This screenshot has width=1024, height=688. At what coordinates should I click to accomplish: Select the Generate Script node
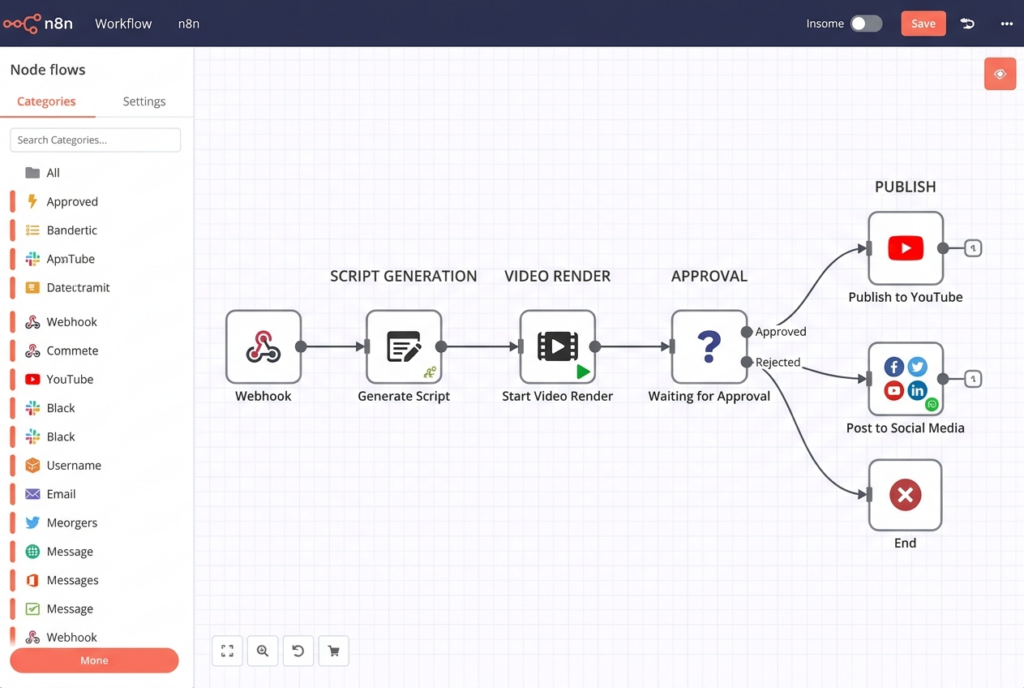point(404,347)
